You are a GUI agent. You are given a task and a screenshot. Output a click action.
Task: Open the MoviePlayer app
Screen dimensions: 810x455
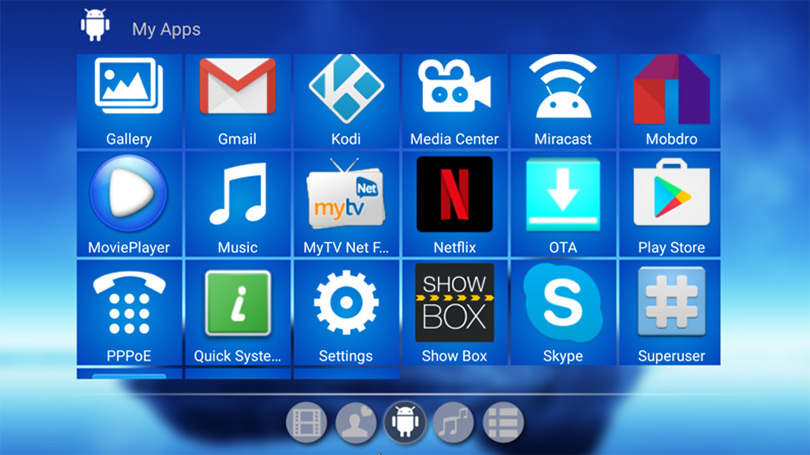point(129,207)
